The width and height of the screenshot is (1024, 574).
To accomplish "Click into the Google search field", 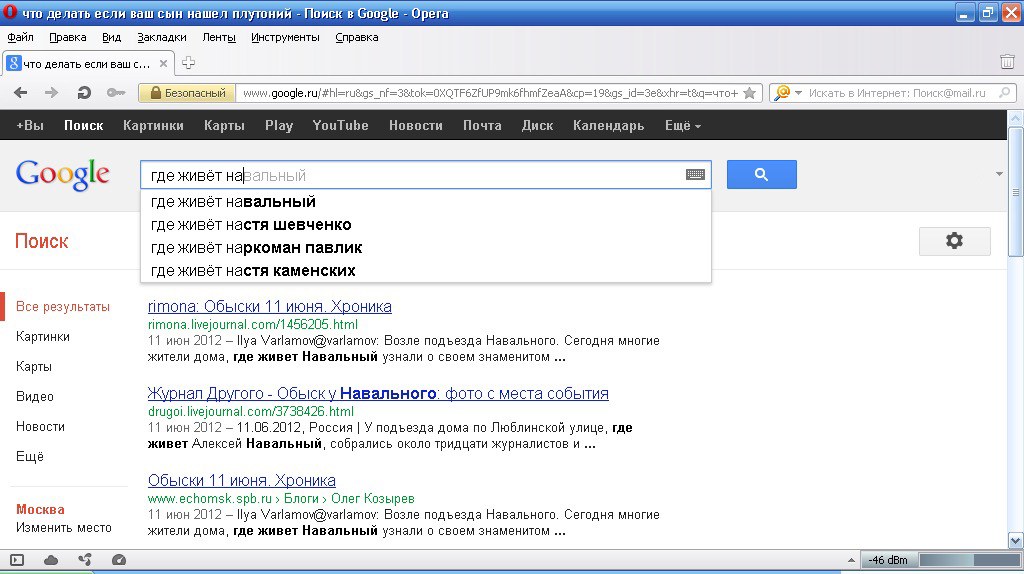I will [424, 175].
